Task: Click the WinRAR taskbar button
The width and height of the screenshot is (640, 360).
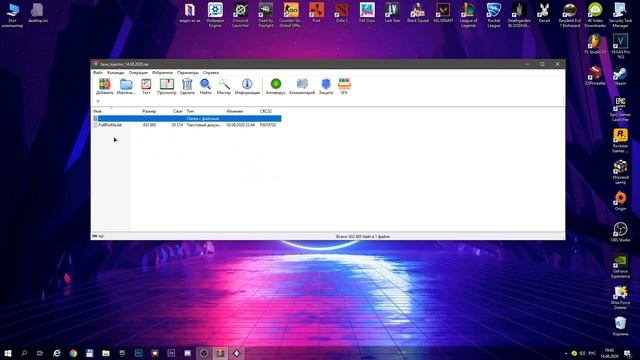Action: [220, 353]
